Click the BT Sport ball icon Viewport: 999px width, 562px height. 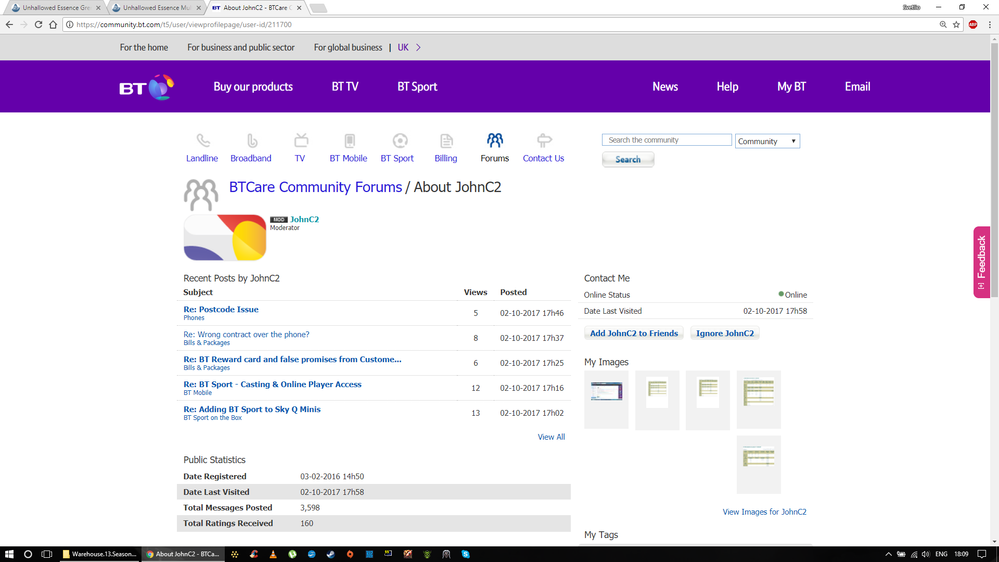(x=399, y=140)
